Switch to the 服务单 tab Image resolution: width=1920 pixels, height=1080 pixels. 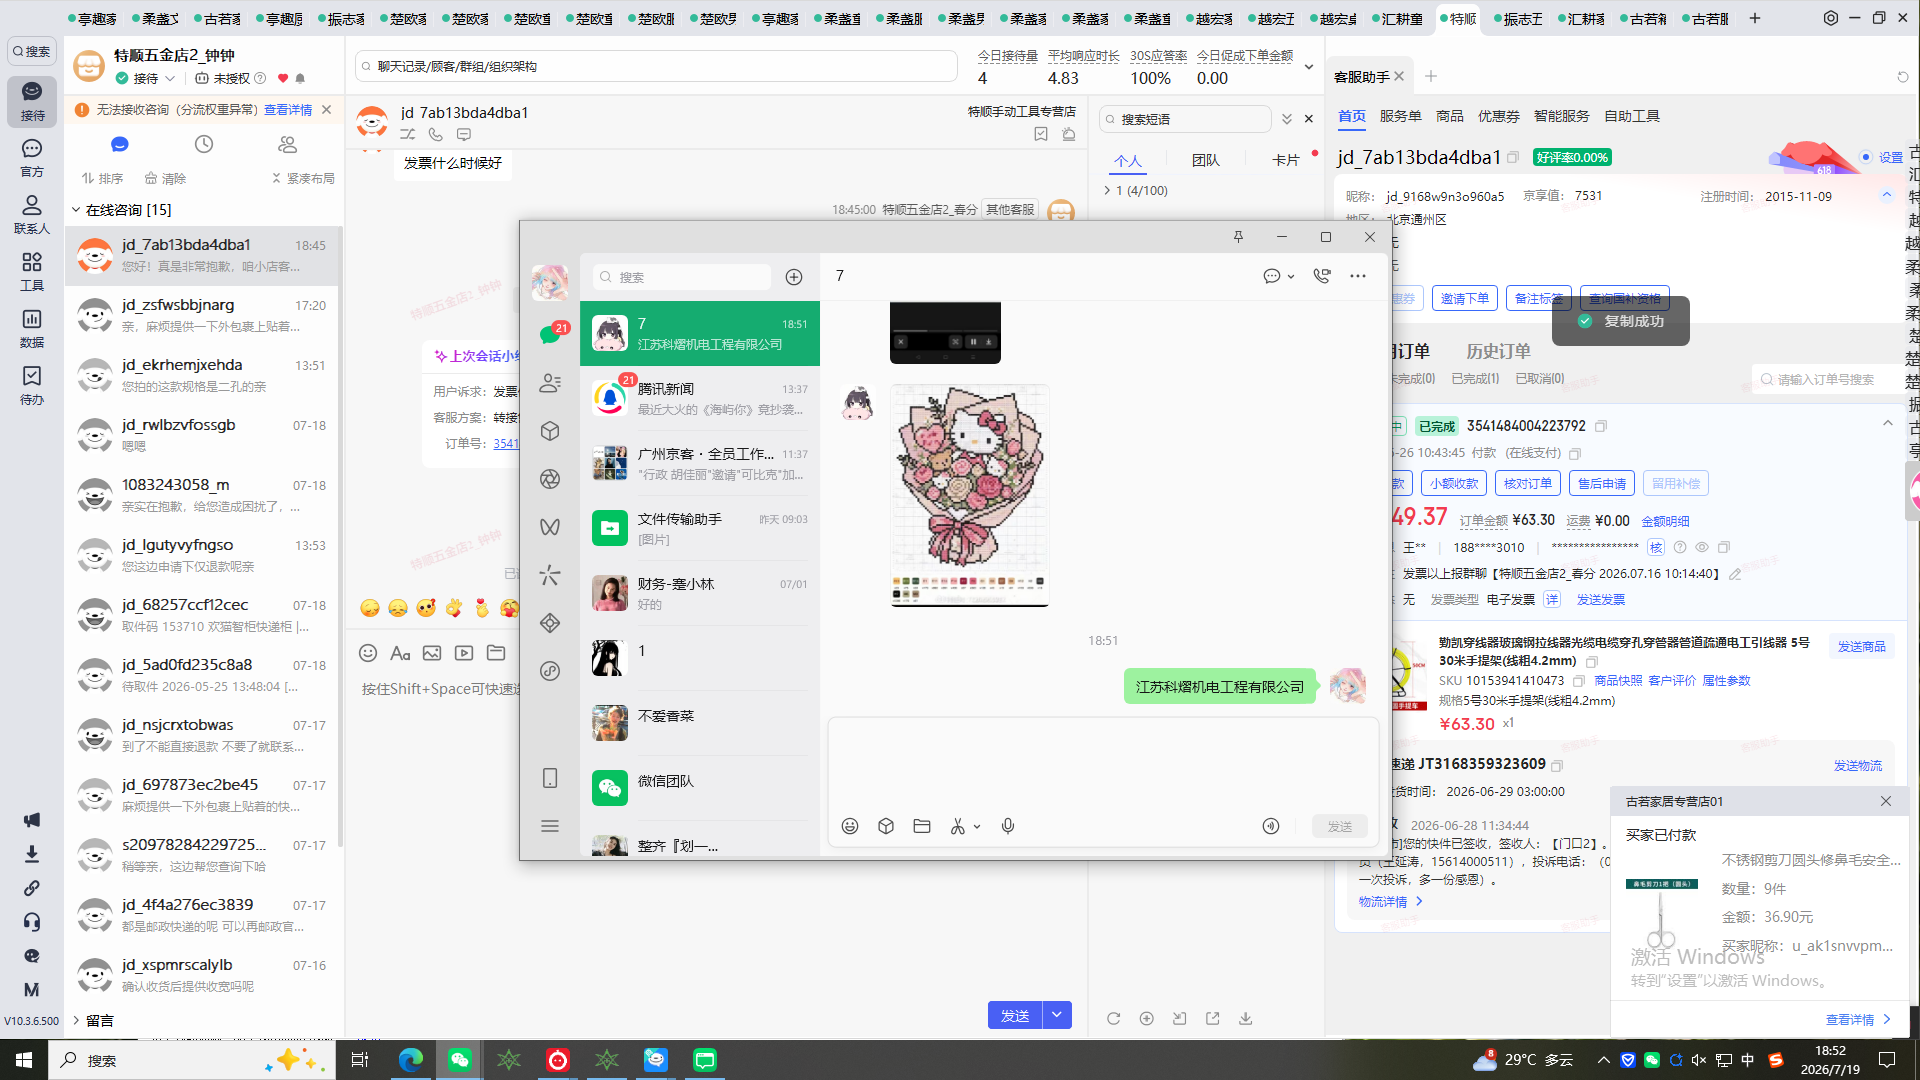pyautogui.click(x=1400, y=116)
